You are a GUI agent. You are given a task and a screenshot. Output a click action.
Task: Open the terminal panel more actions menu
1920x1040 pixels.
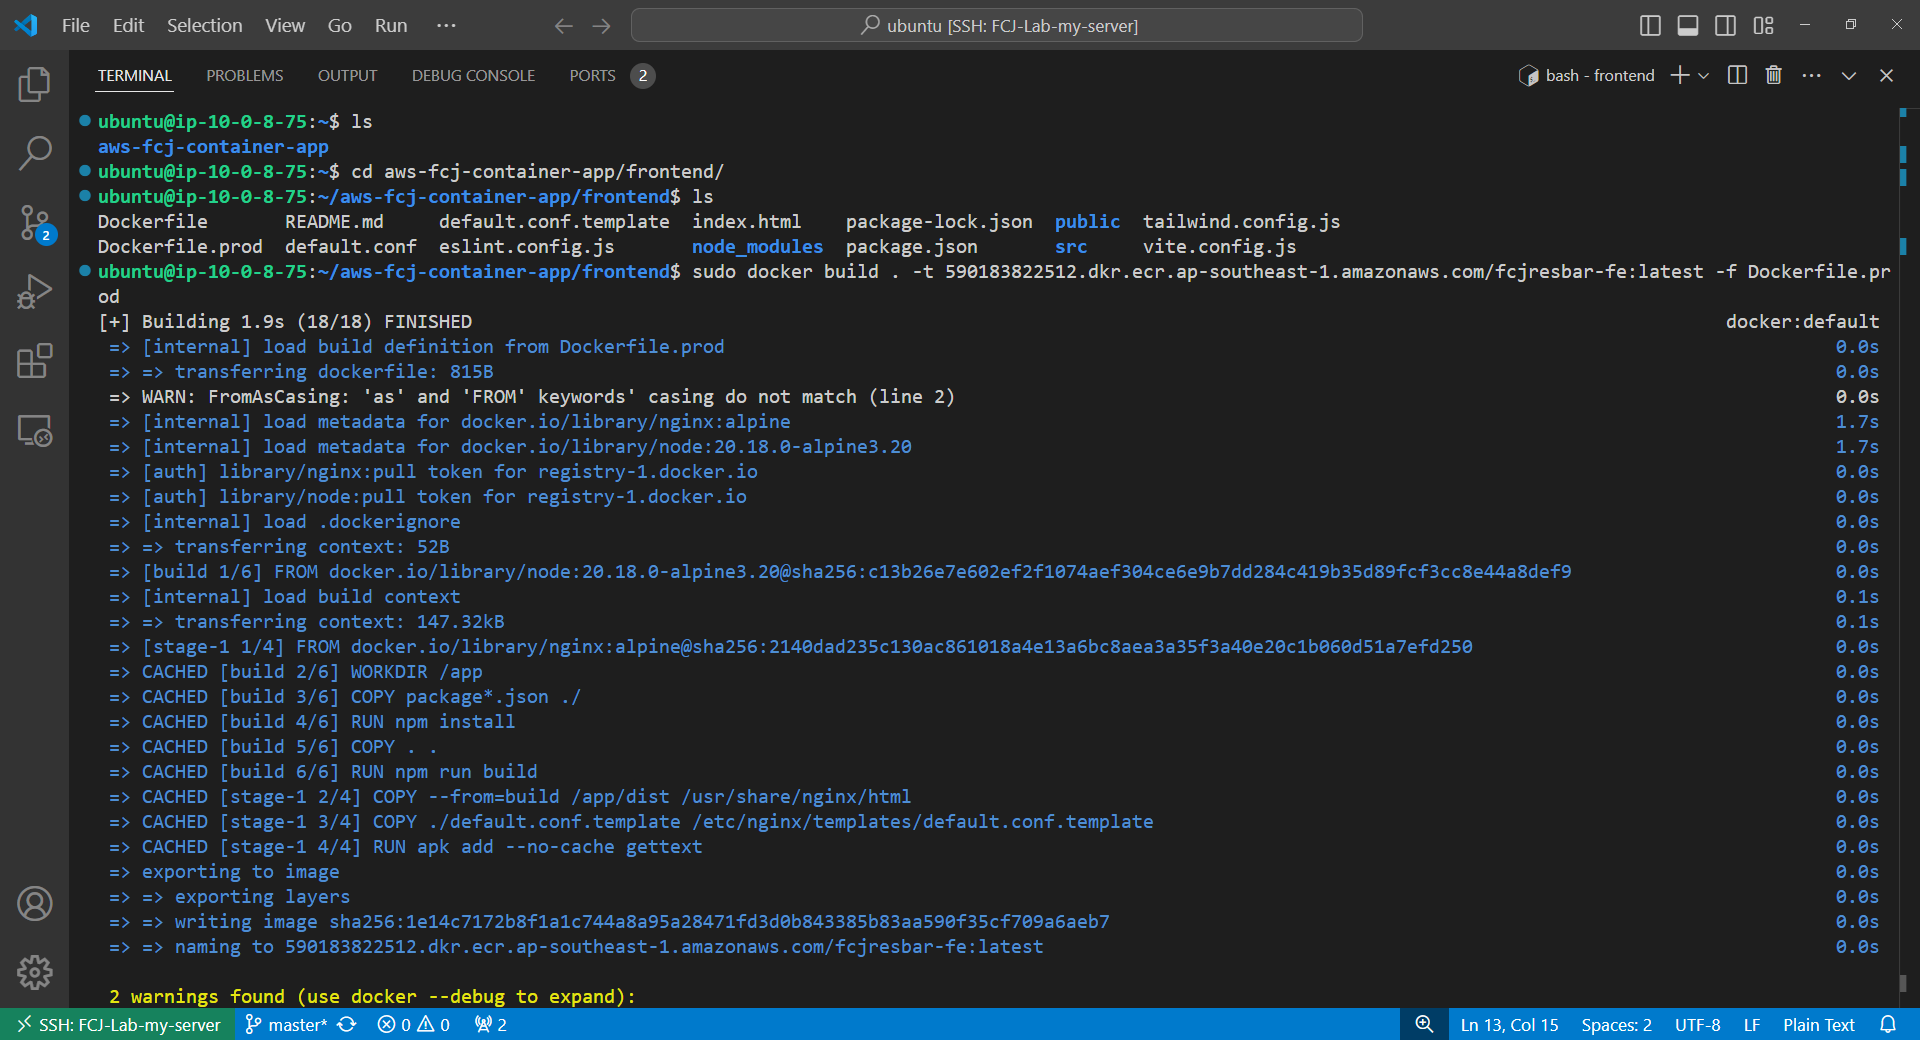pos(1811,75)
